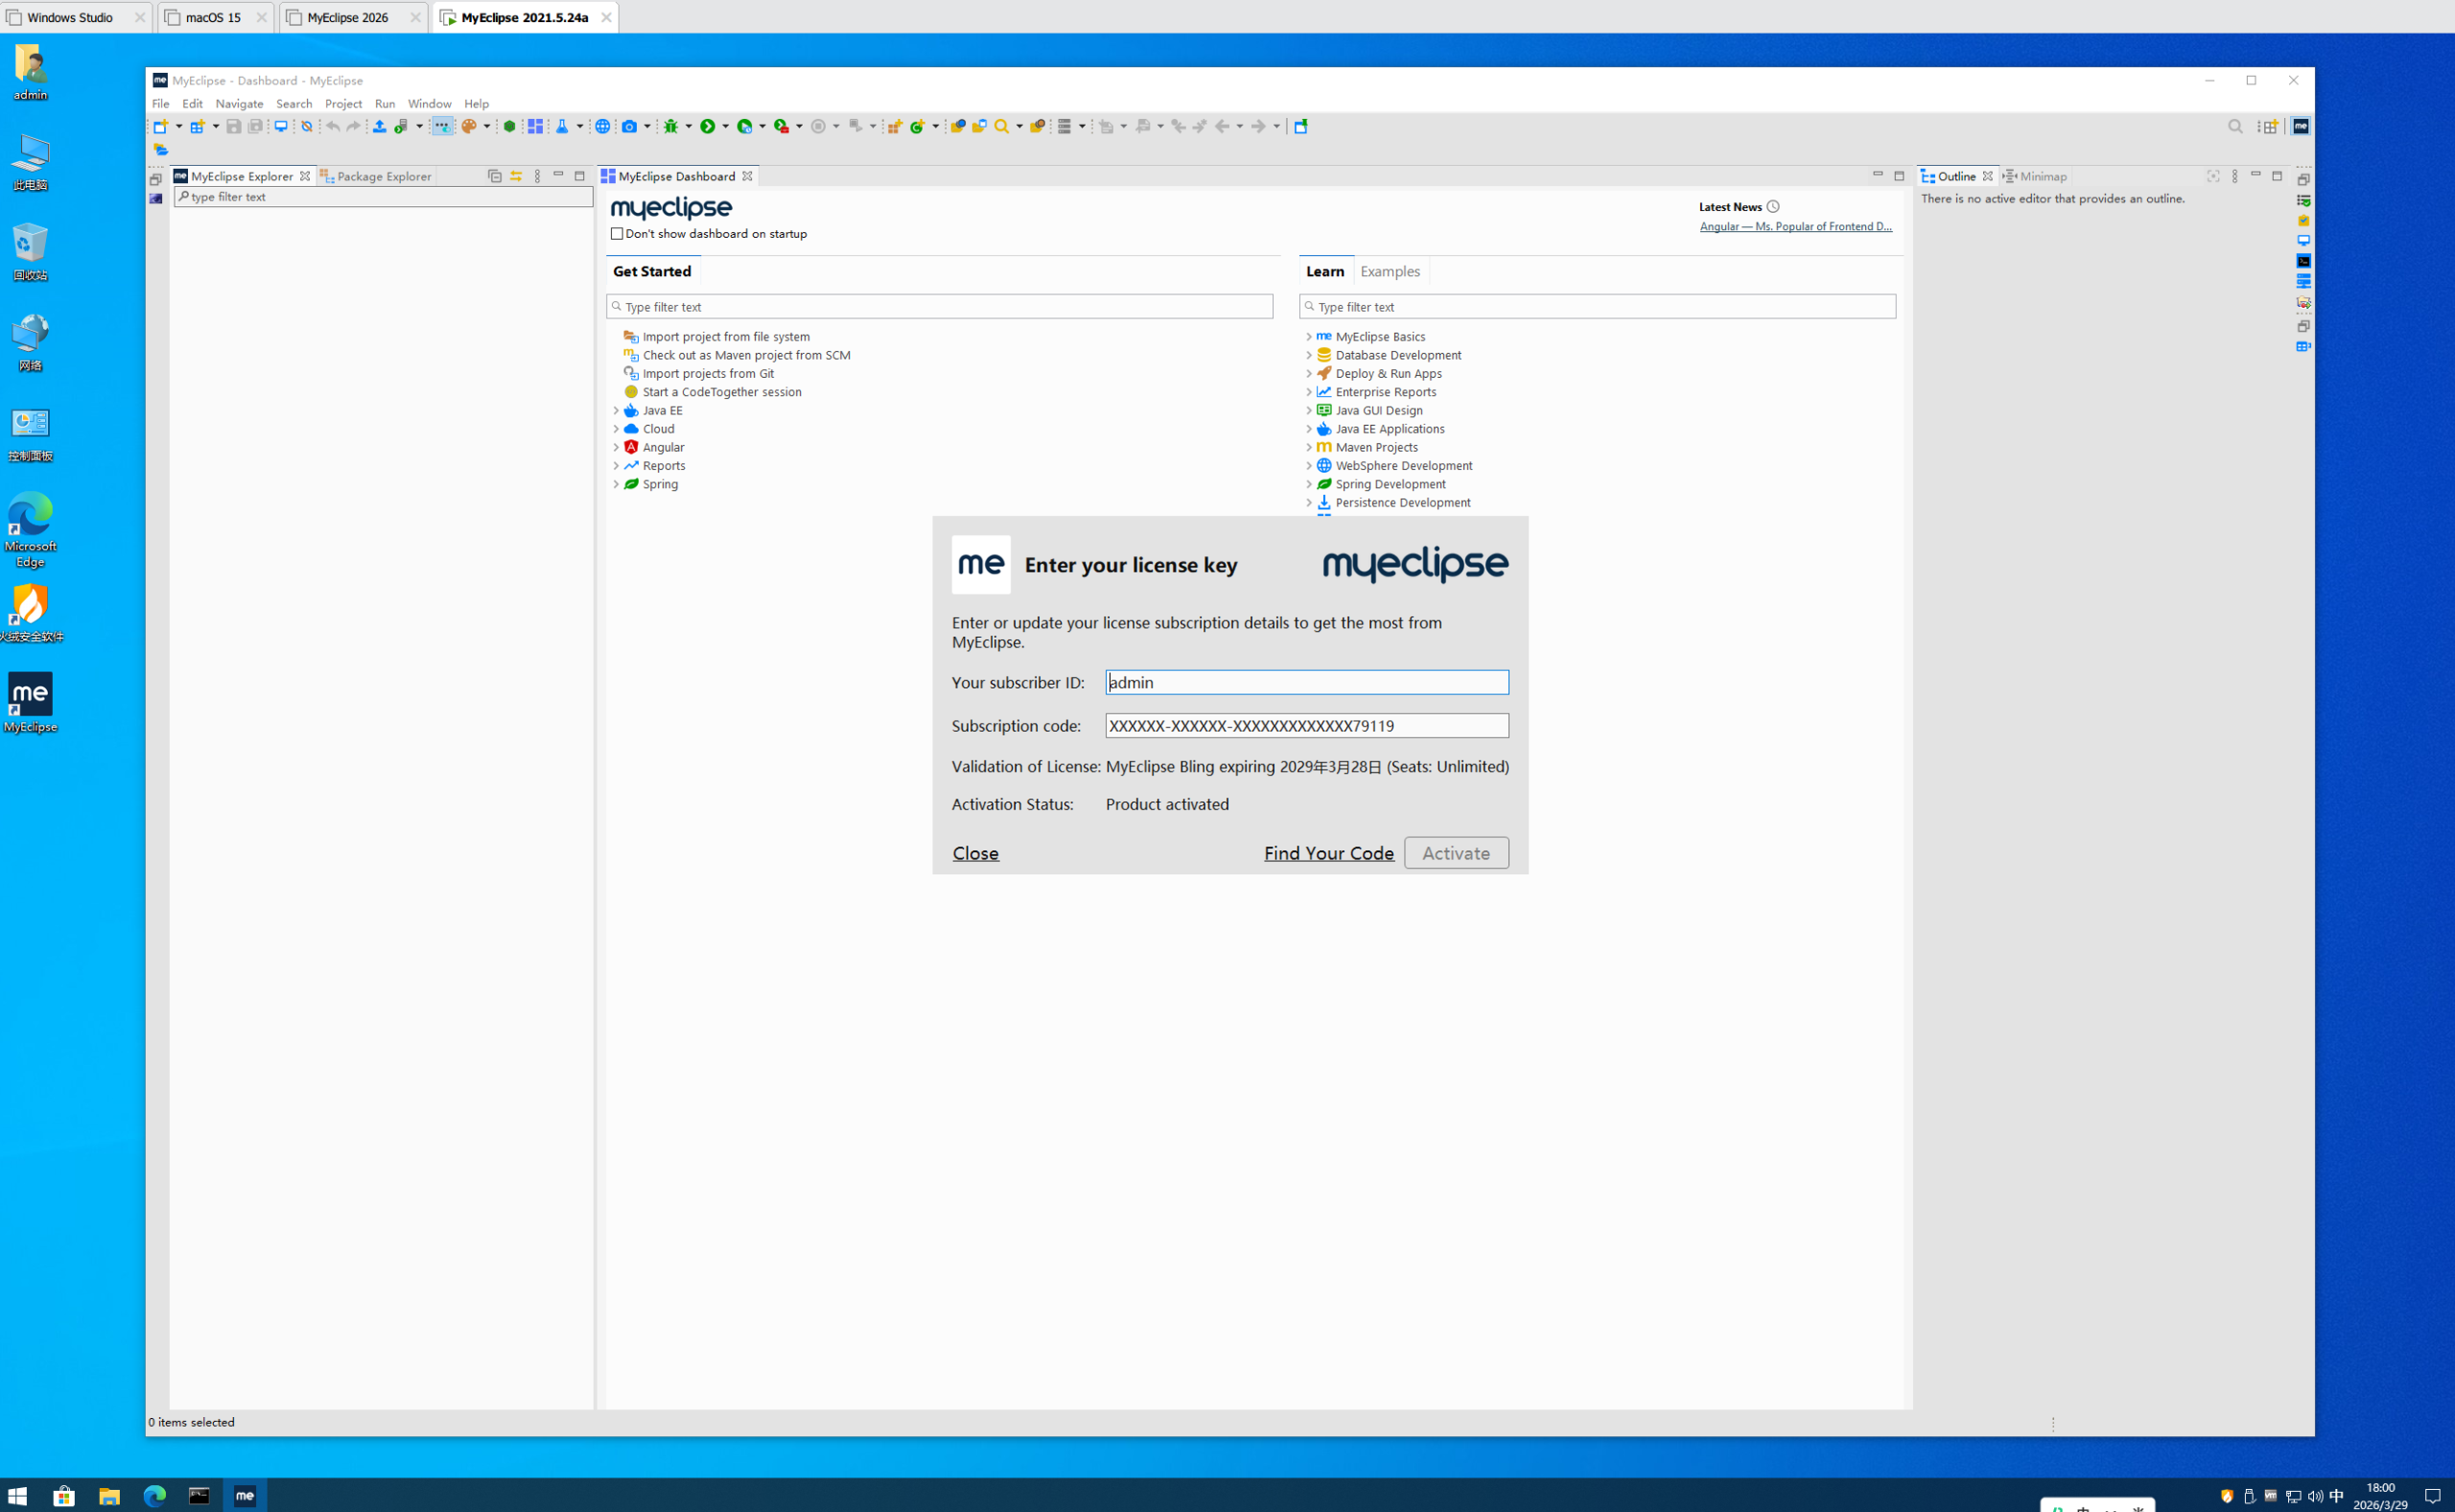2455x1512 pixels.
Task: Expand MyEclipse Basics in Learn list
Action: (1309, 337)
